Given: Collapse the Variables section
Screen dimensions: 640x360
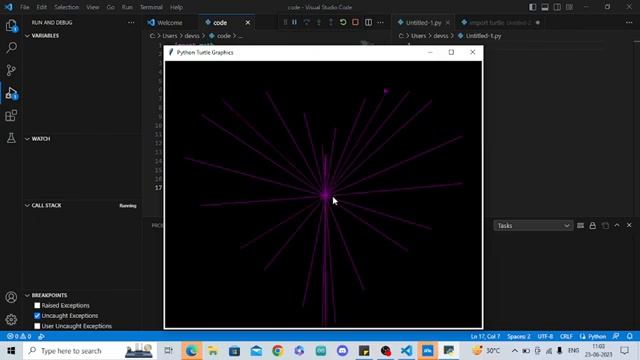Looking at the screenshot, I should [x=27, y=36].
